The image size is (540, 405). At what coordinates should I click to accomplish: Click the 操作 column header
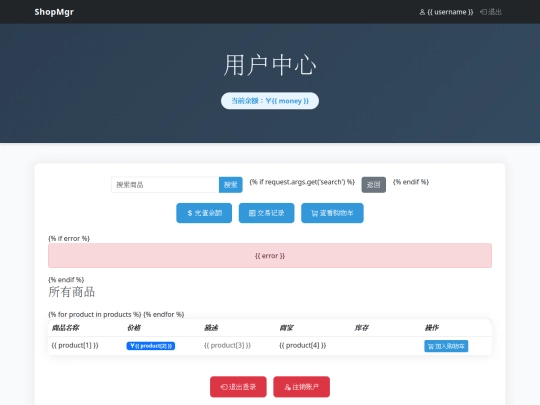432,328
